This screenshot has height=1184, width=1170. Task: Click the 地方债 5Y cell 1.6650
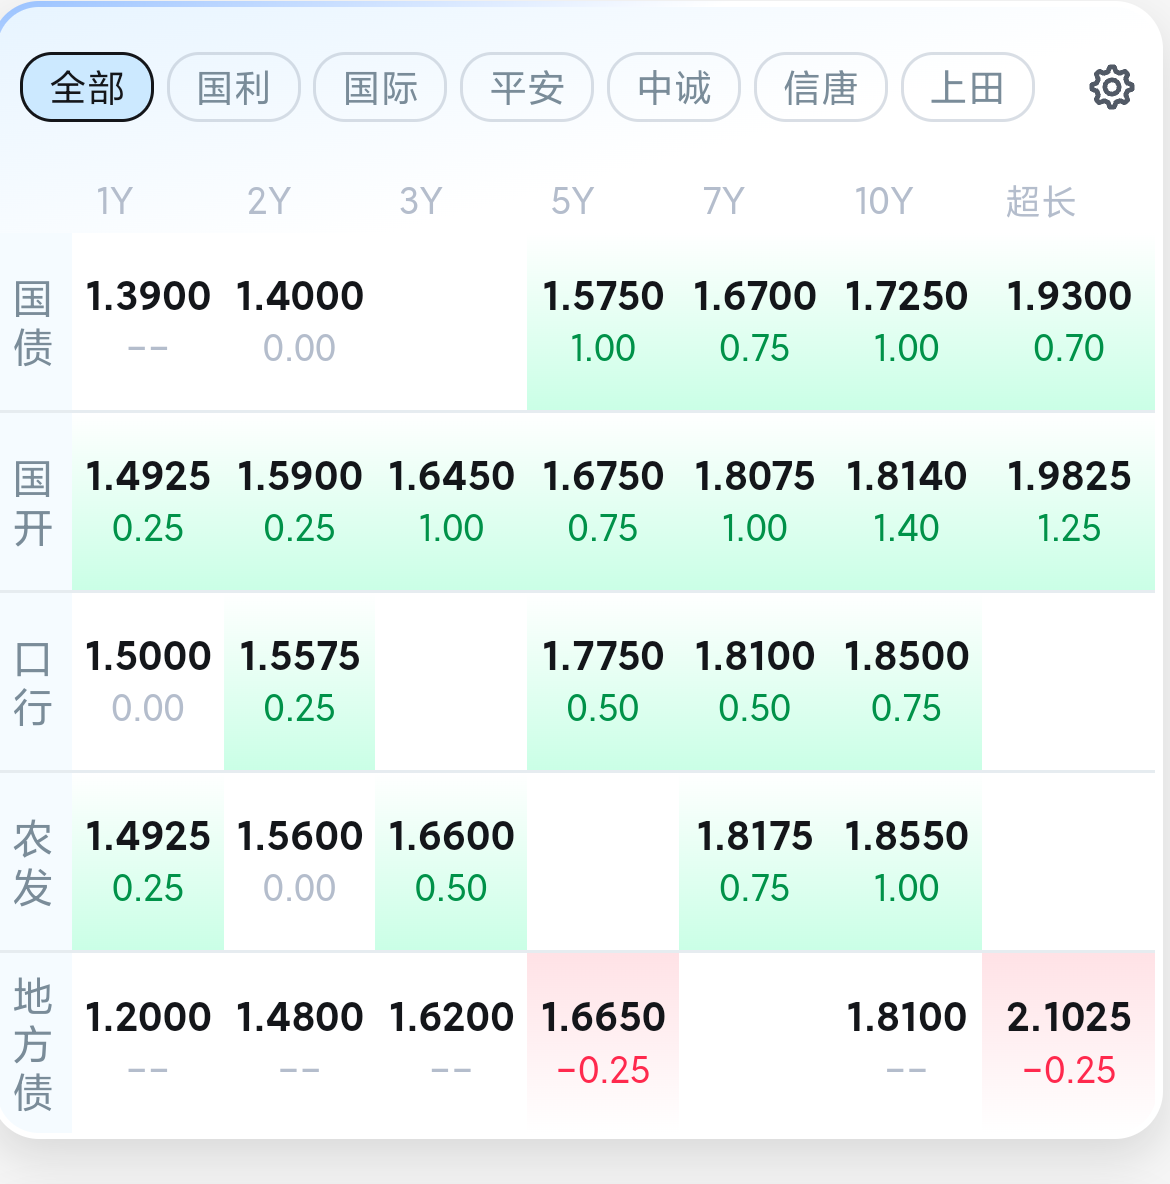603,1042
